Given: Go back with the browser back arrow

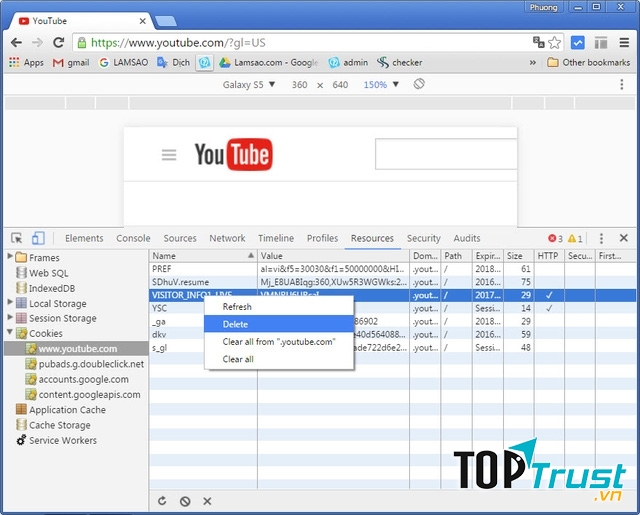Looking at the screenshot, I should click(16, 42).
